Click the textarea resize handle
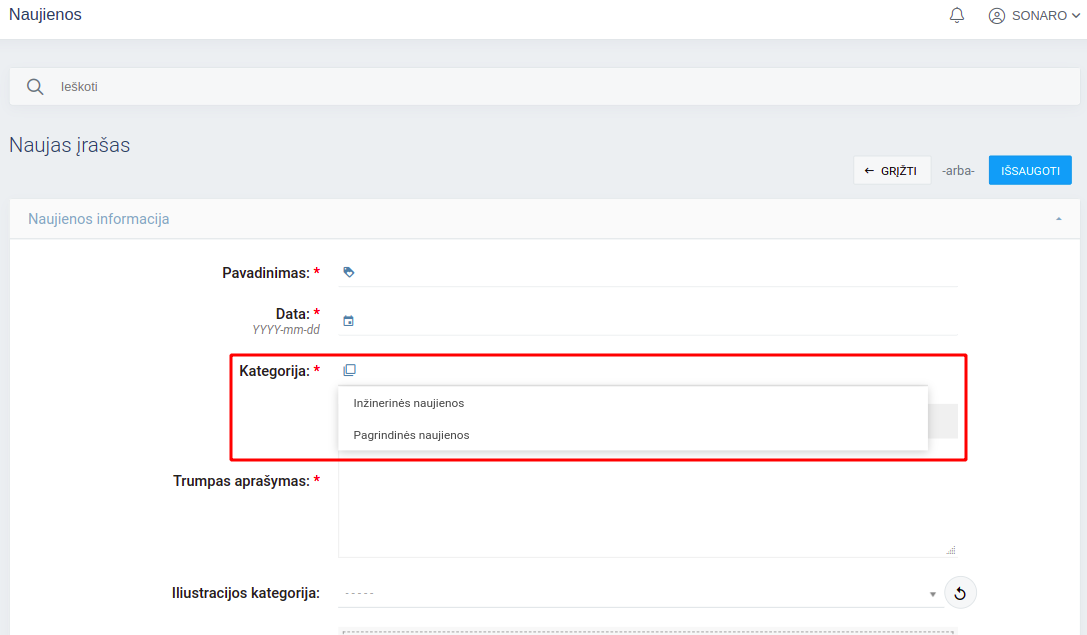The height and width of the screenshot is (635, 1087). 950,550
